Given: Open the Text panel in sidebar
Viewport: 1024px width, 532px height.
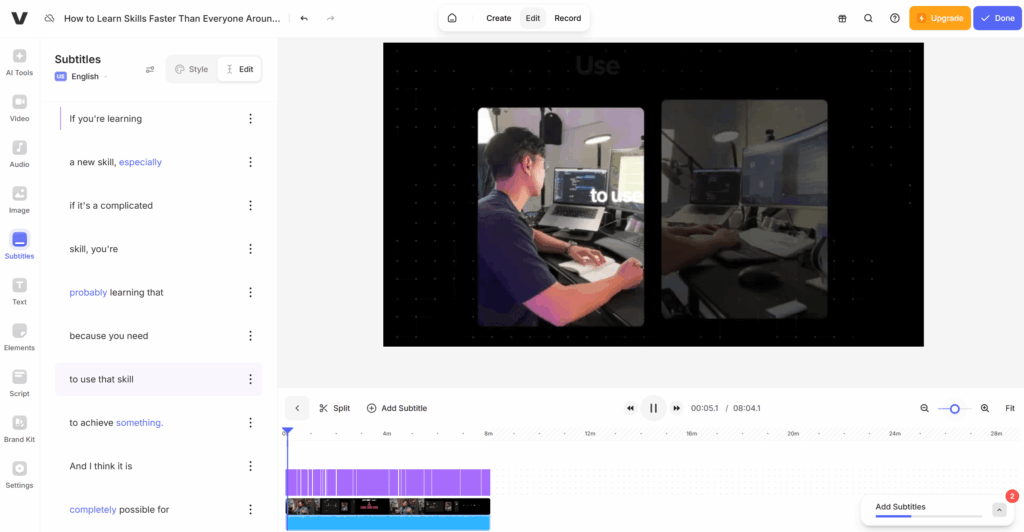Looking at the screenshot, I should 20,291.
